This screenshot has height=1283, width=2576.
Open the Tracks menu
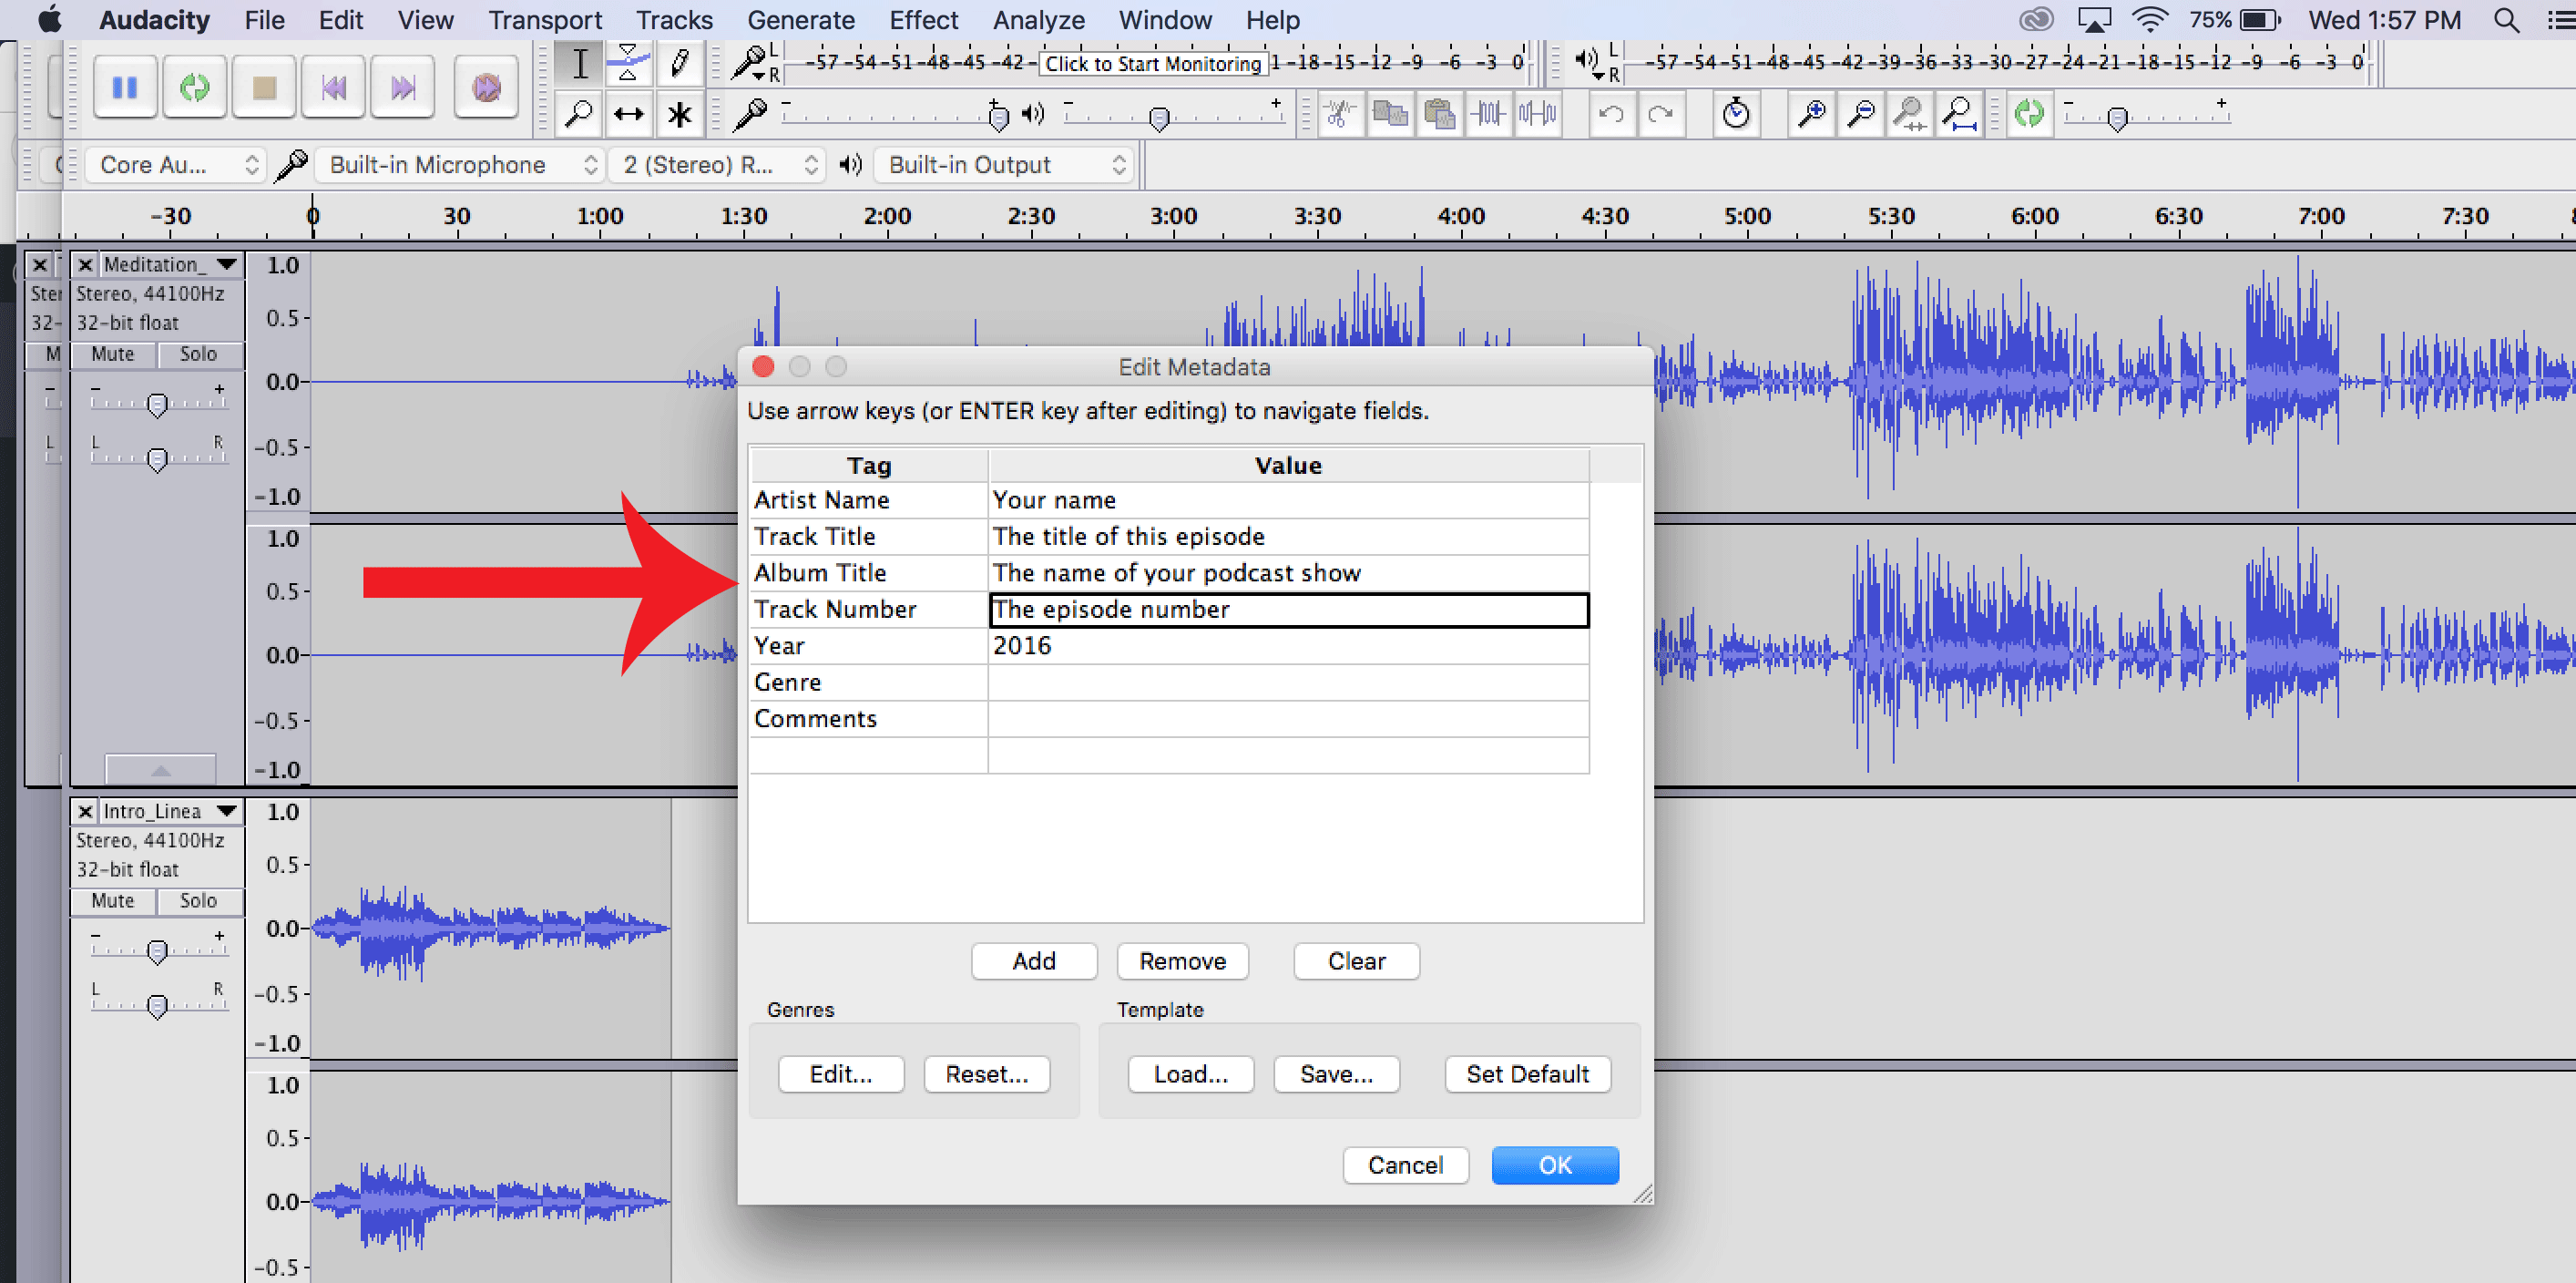point(674,20)
